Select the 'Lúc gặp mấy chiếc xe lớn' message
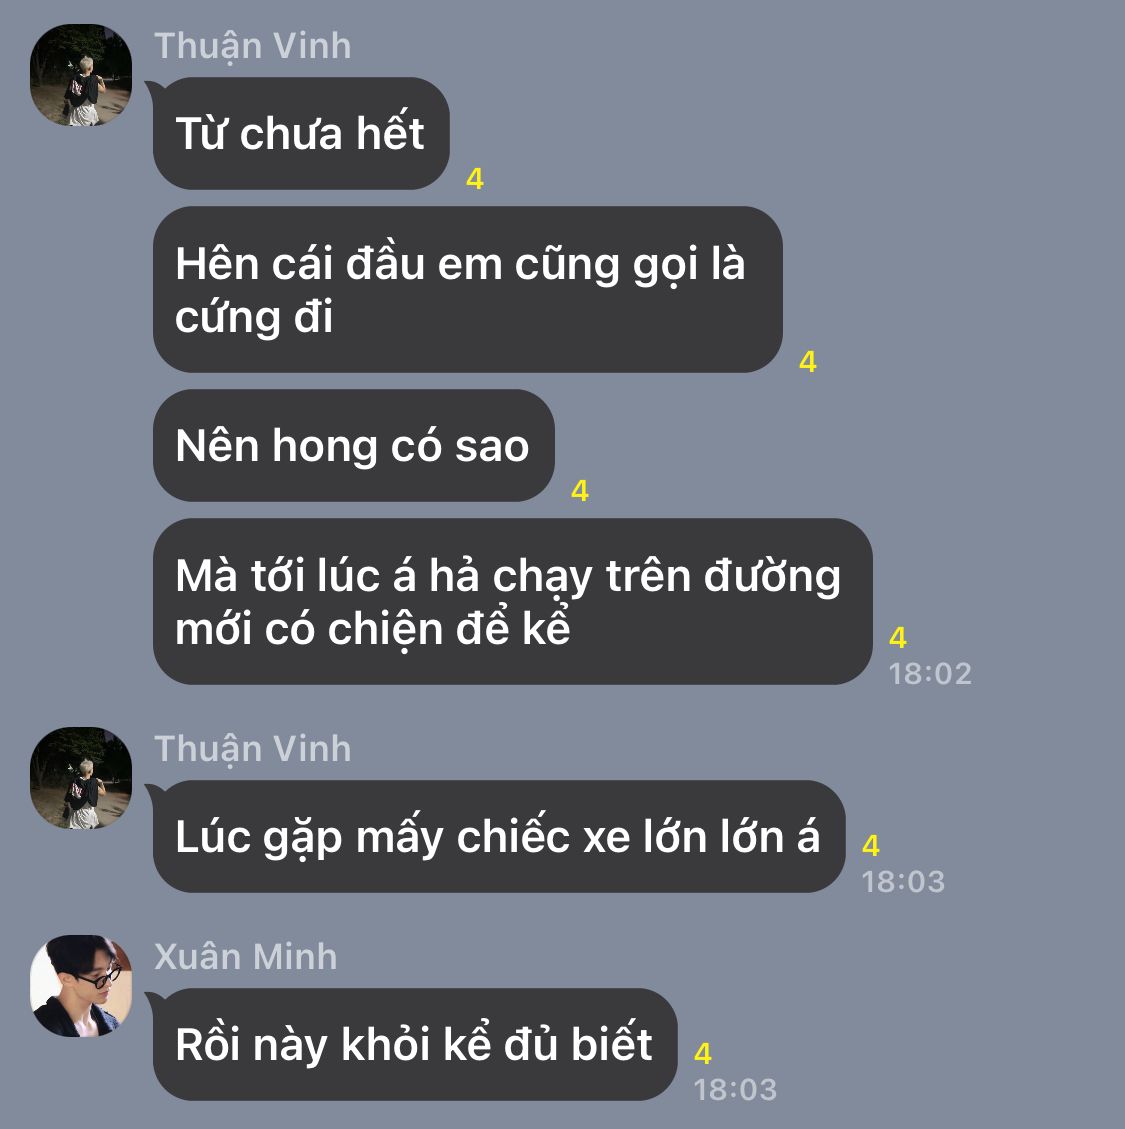Screen dimensions: 1125x1129 click(499, 837)
